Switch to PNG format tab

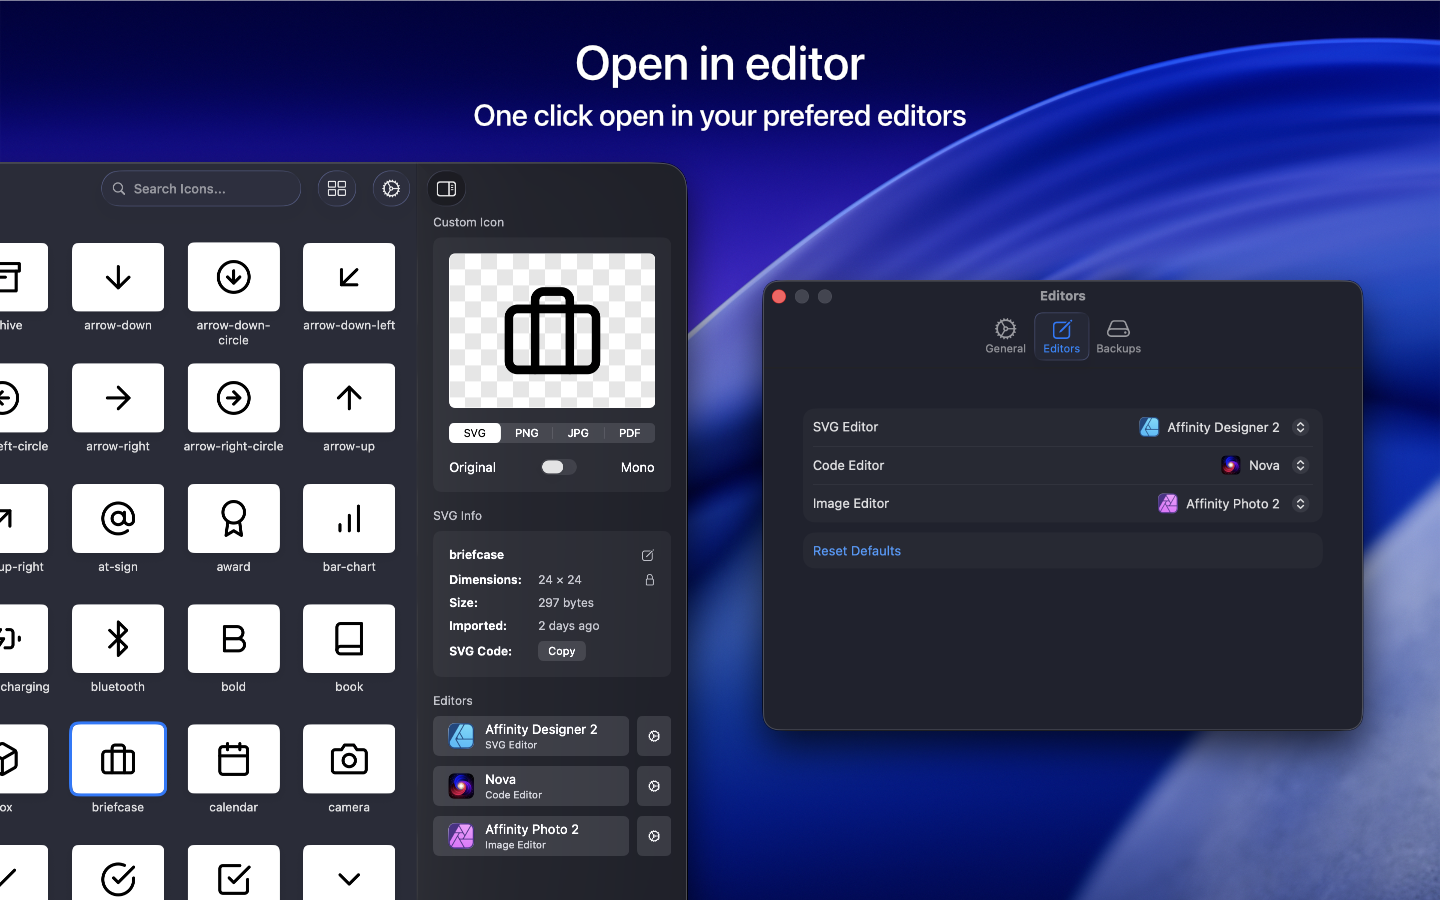click(527, 433)
